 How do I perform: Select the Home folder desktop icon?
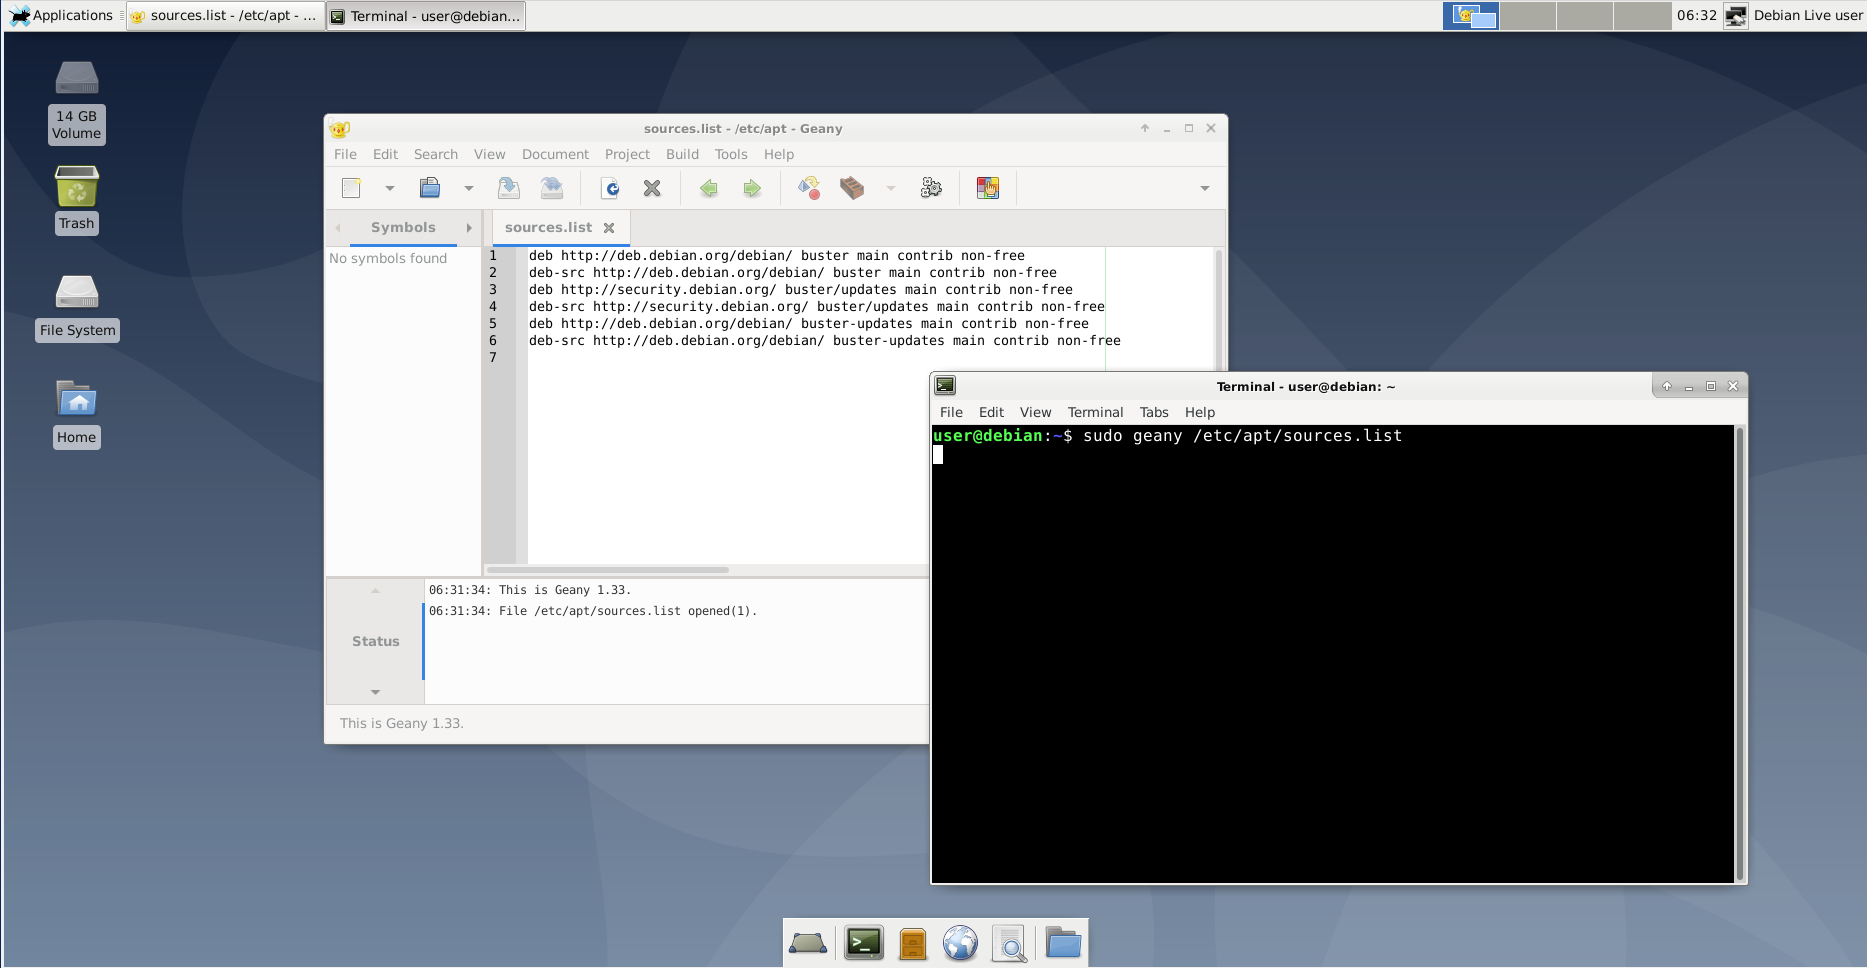click(77, 413)
